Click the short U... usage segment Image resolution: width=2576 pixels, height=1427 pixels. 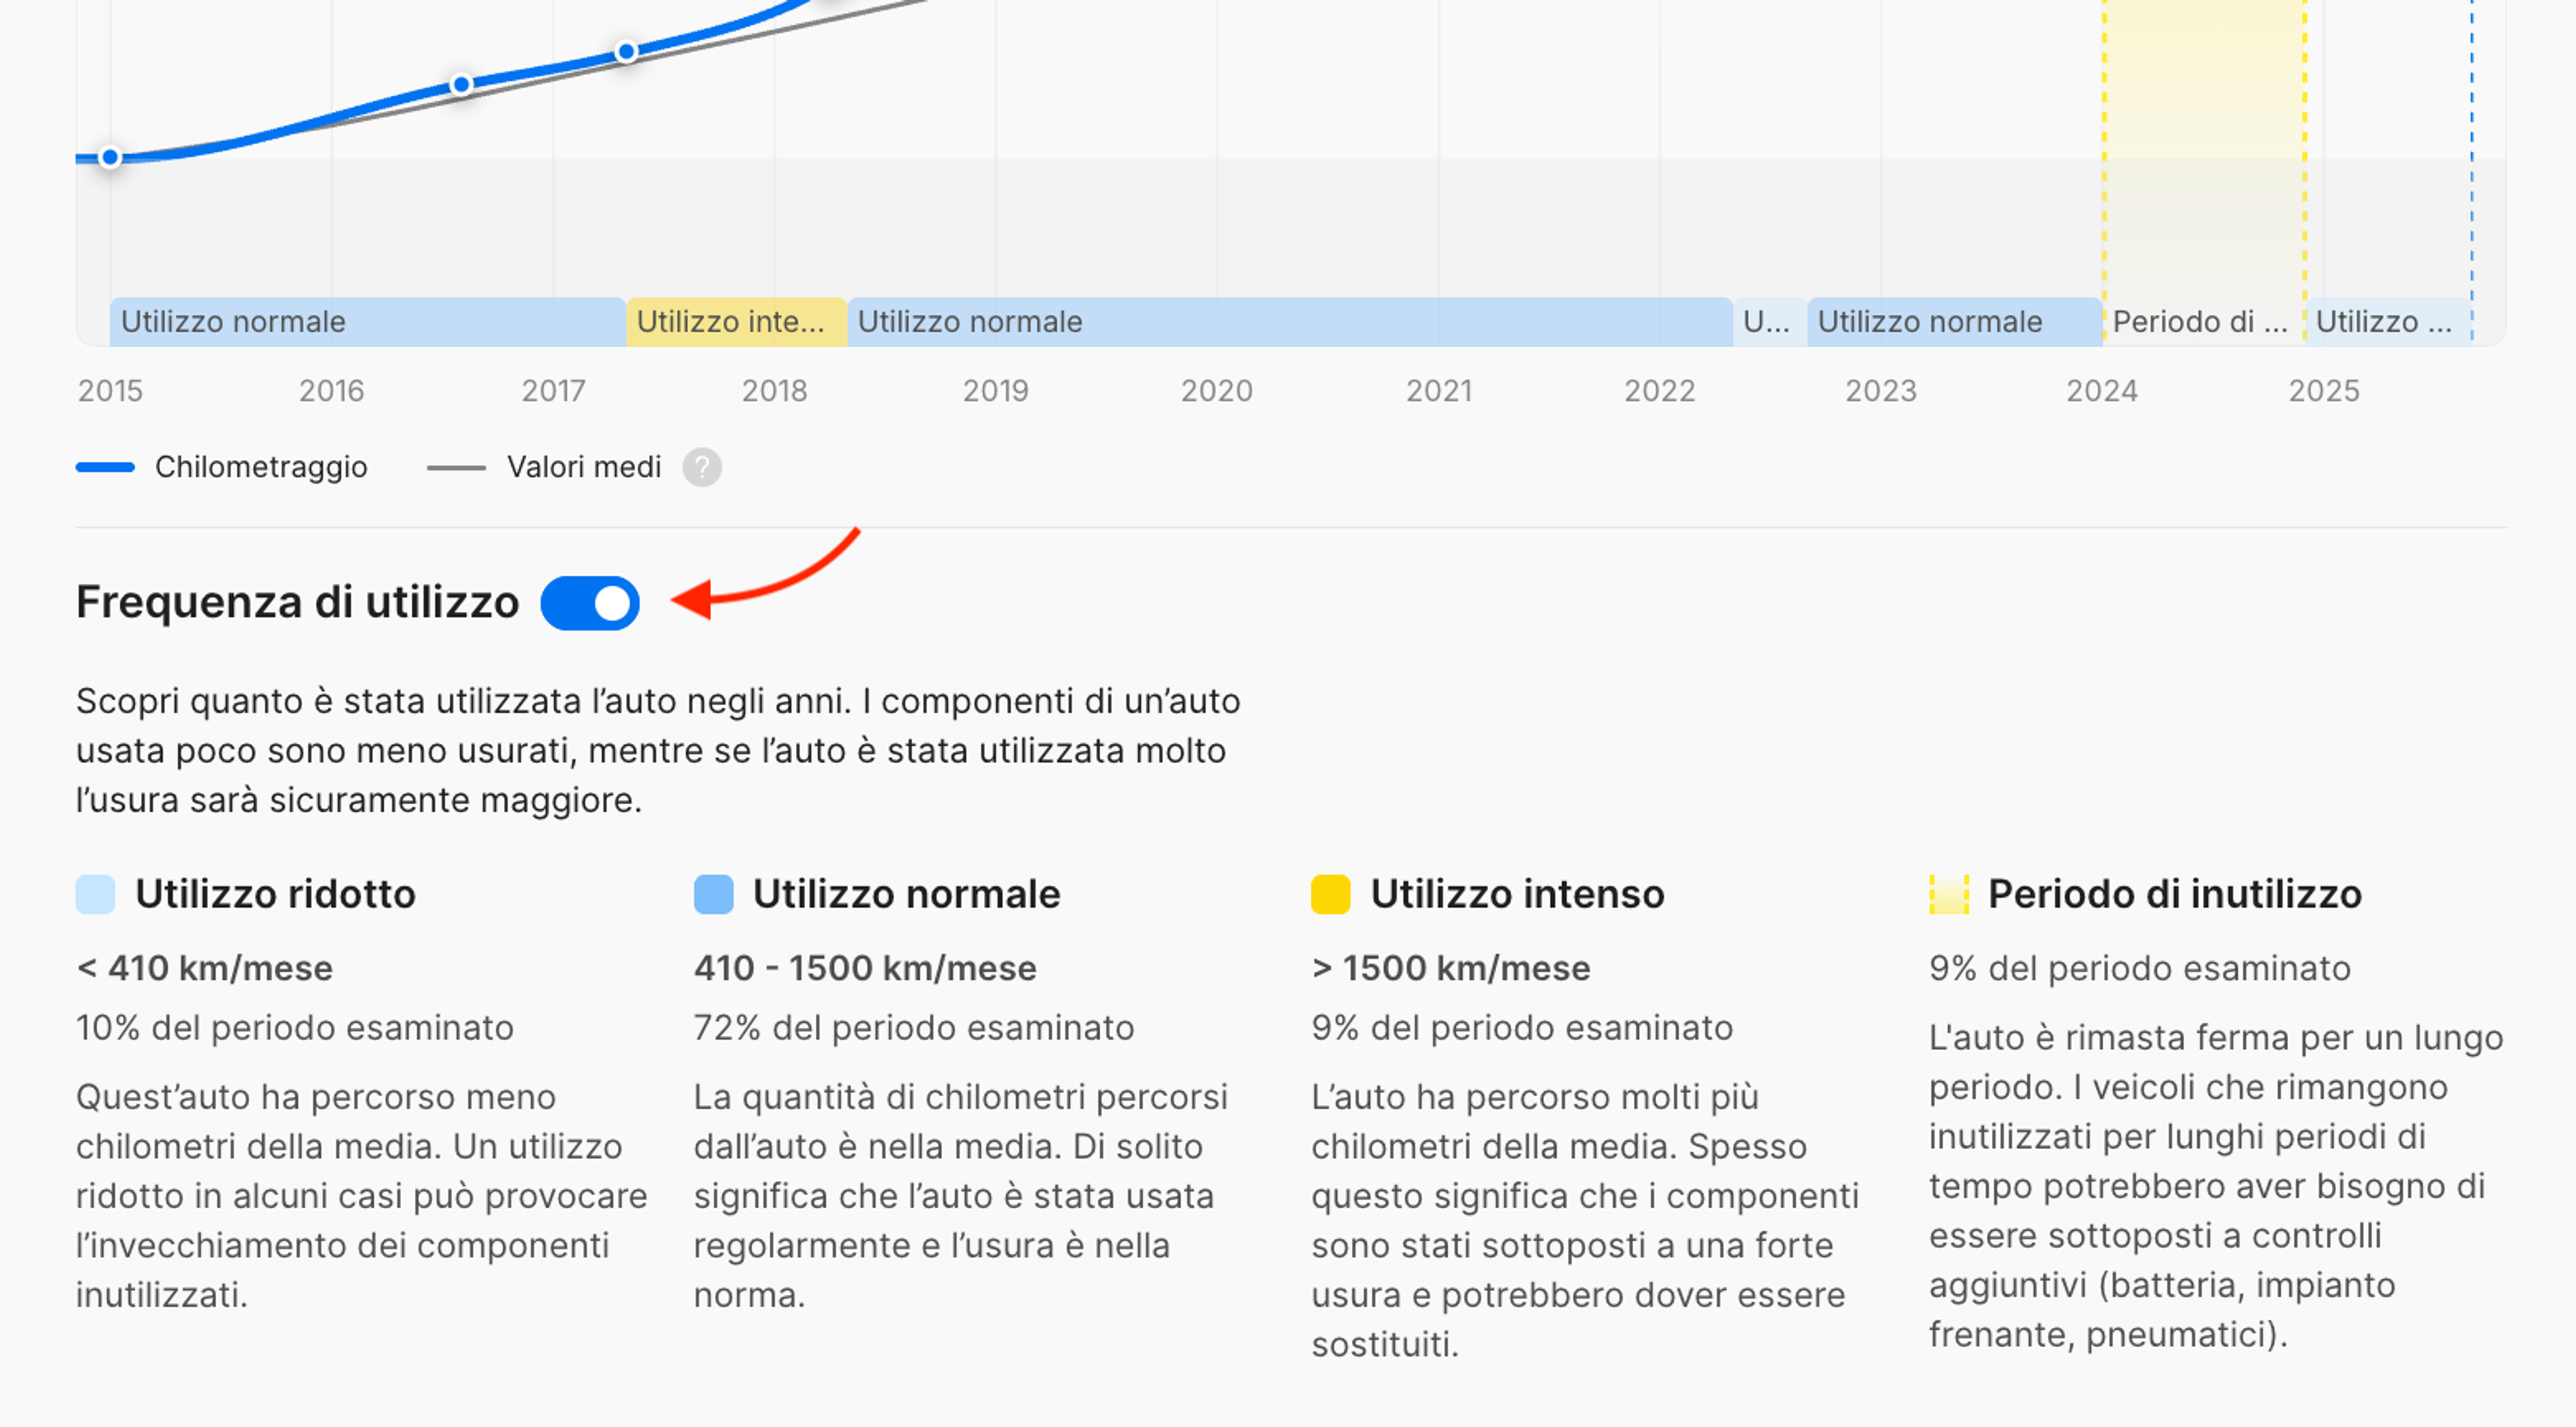tap(1769, 322)
